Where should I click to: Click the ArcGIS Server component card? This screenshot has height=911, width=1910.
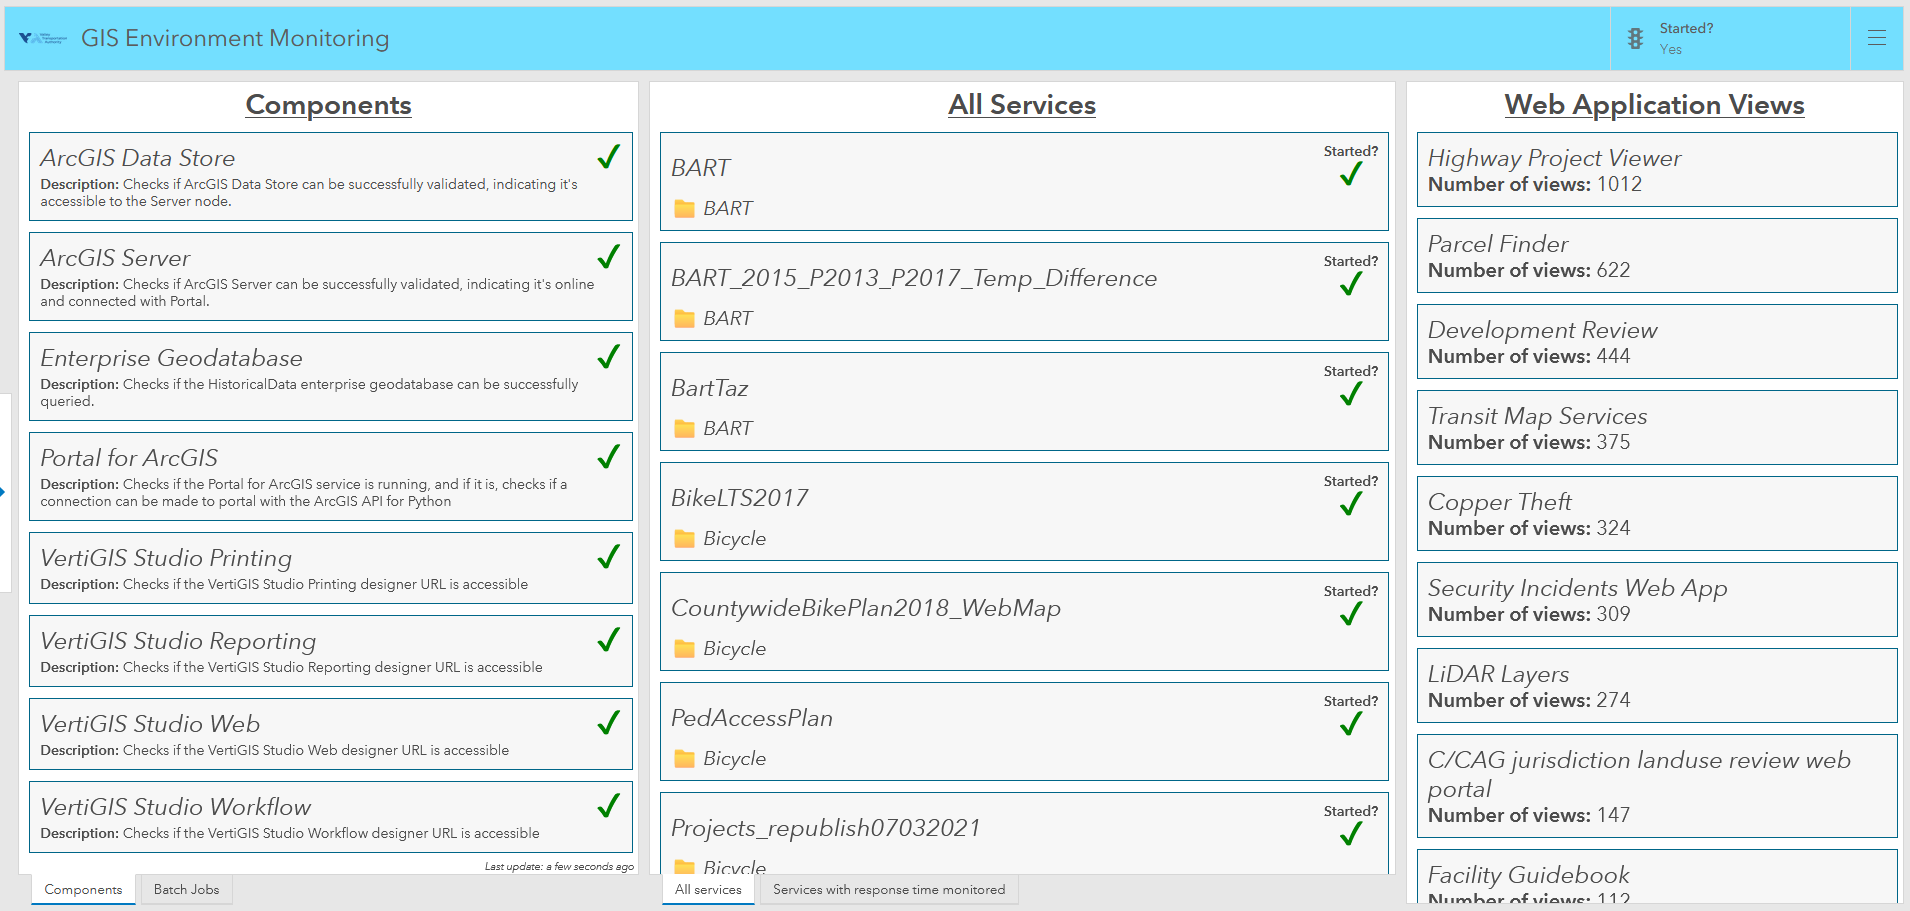click(x=330, y=277)
